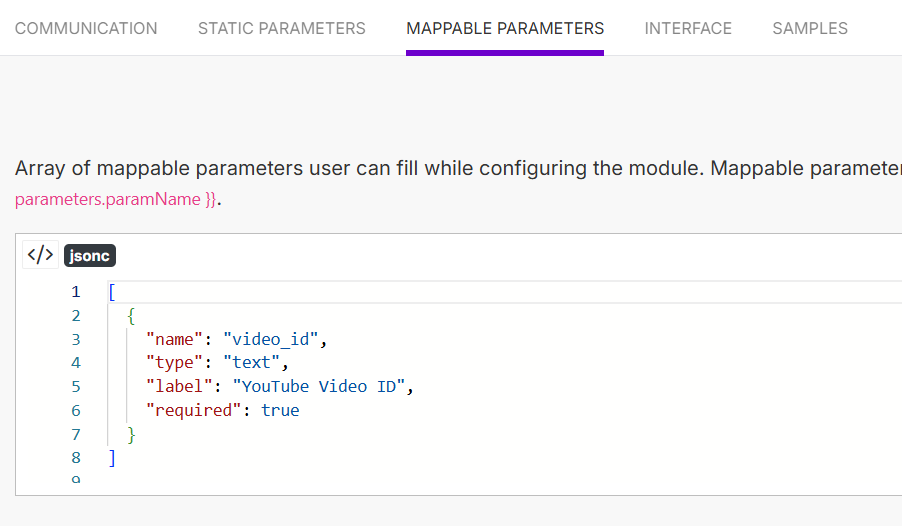Screen dimensions: 902x526
Task: Click the parameters.paramName pink code text
Action: pos(115,199)
